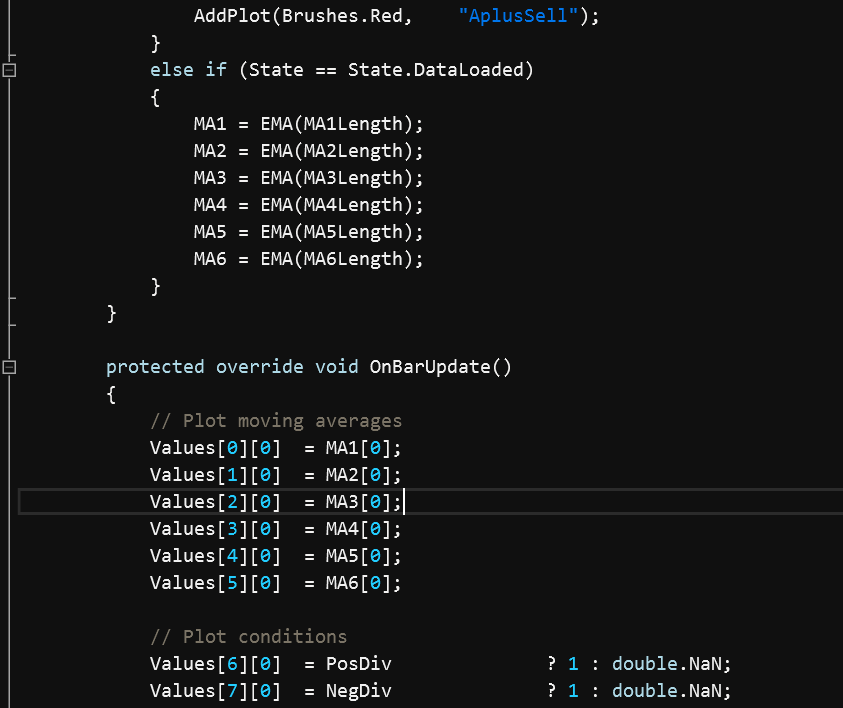
Task: Click on Values[4][0] text
Action: coord(215,556)
